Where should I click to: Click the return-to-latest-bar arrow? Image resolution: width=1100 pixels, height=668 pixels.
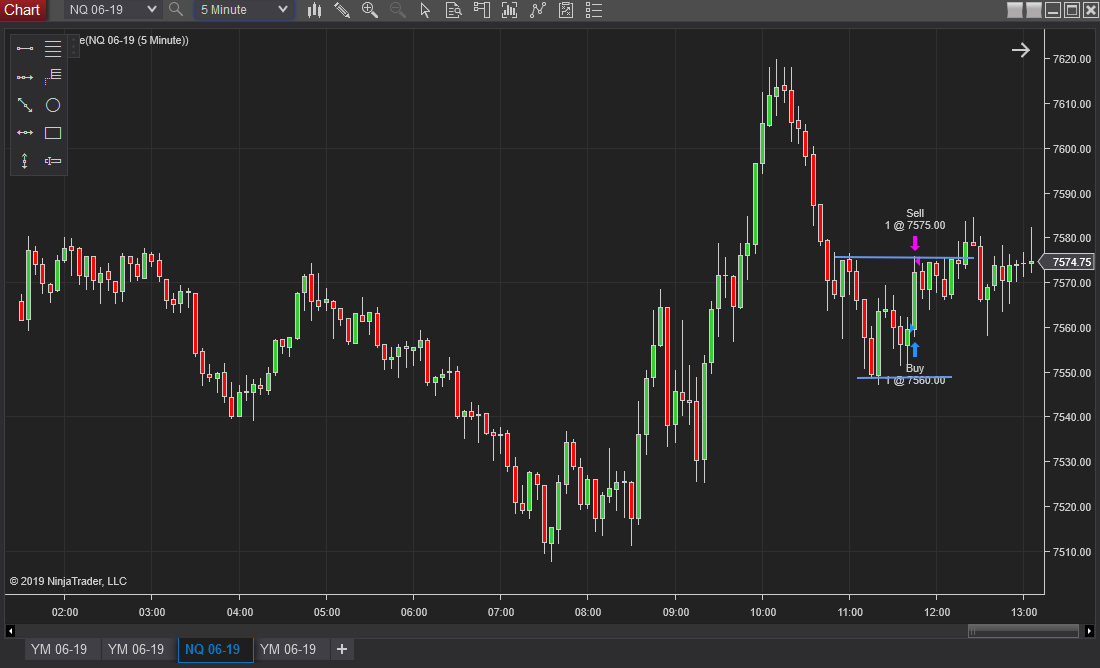click(1021, 50)
